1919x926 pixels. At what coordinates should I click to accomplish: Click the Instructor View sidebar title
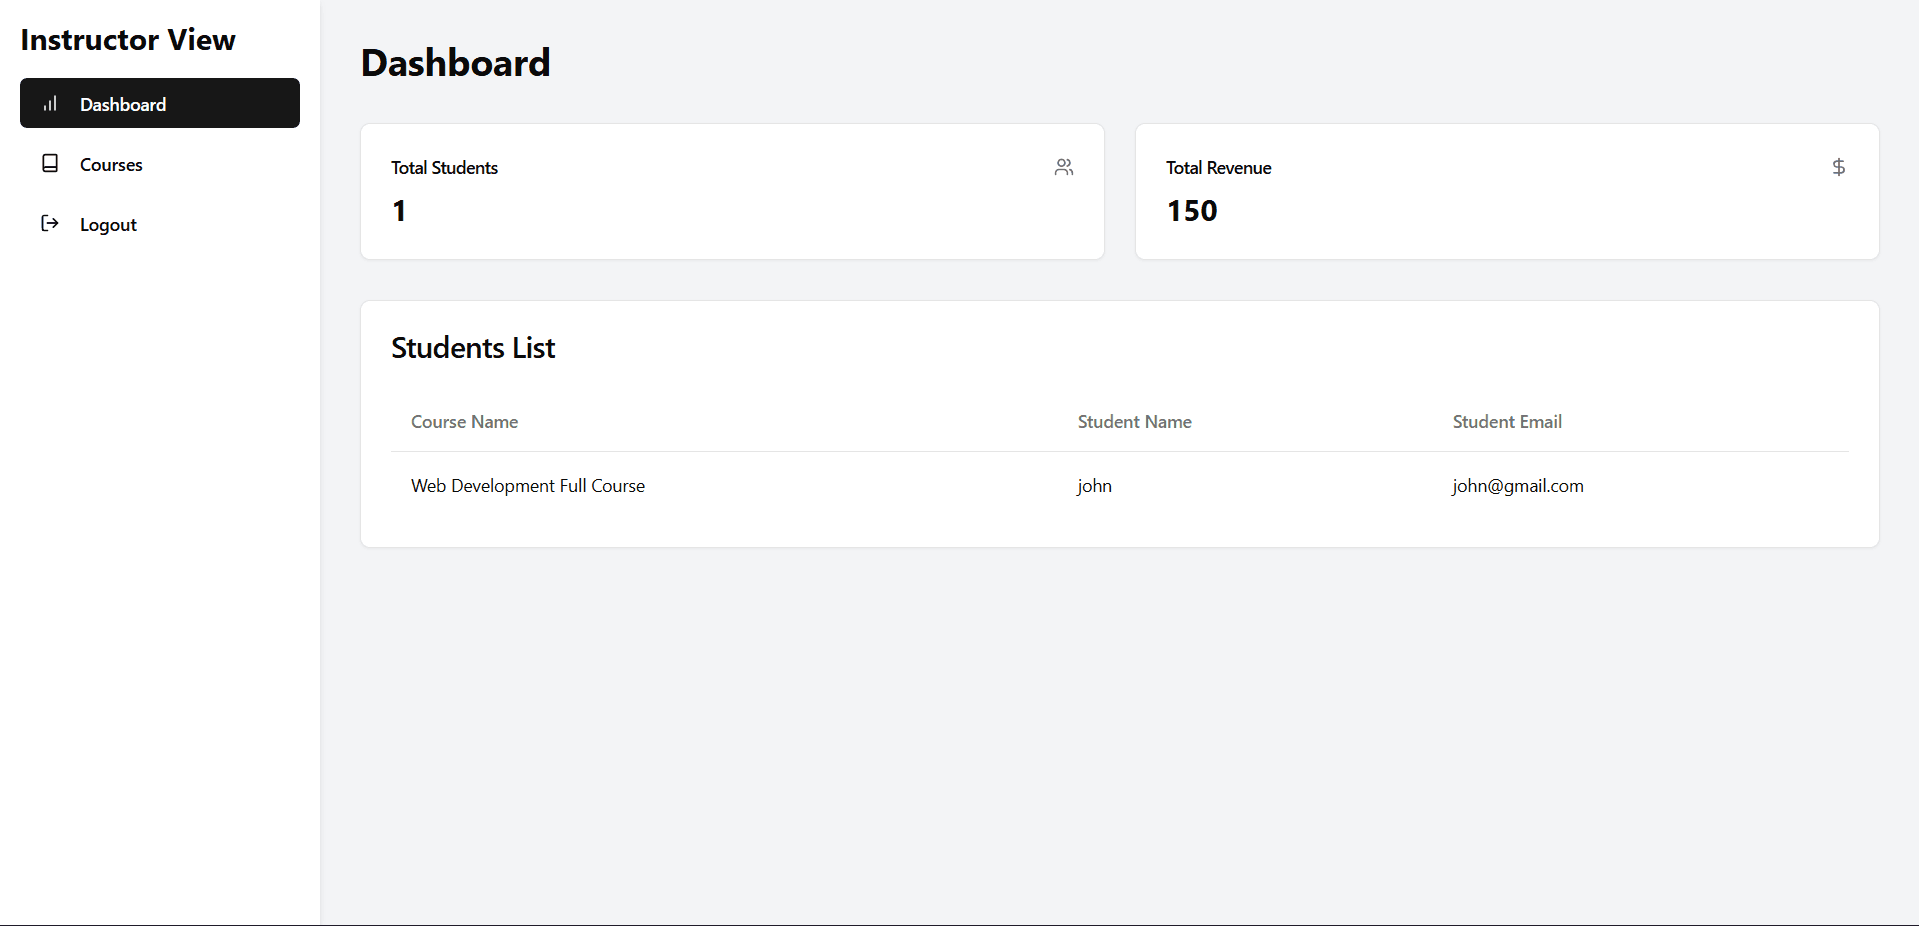click(128, 40)
